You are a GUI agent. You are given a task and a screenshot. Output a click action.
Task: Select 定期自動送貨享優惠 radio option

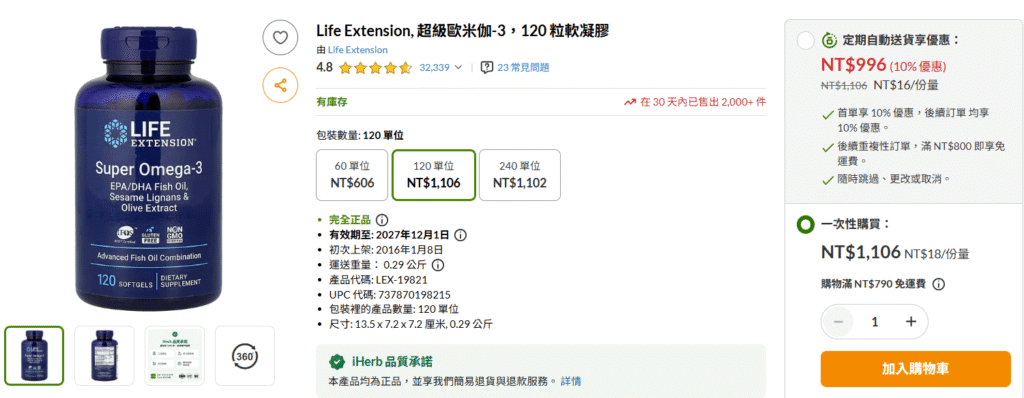806,40
